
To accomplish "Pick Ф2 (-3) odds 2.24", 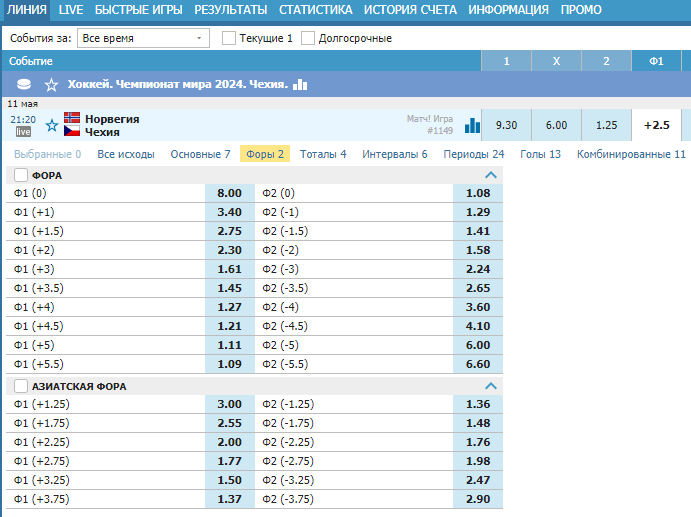I will point(478,269).
